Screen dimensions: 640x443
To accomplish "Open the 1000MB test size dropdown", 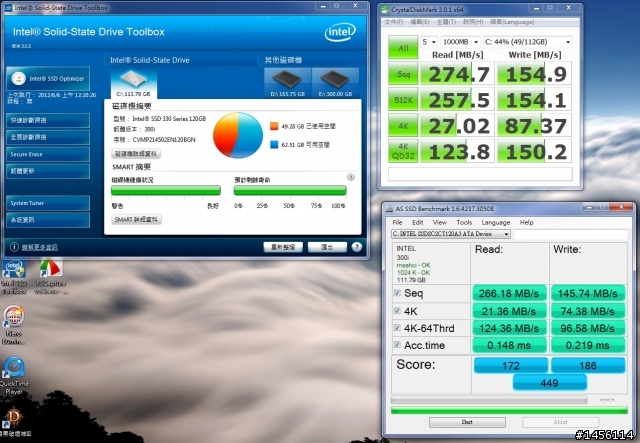I will [x=460, y=42].
